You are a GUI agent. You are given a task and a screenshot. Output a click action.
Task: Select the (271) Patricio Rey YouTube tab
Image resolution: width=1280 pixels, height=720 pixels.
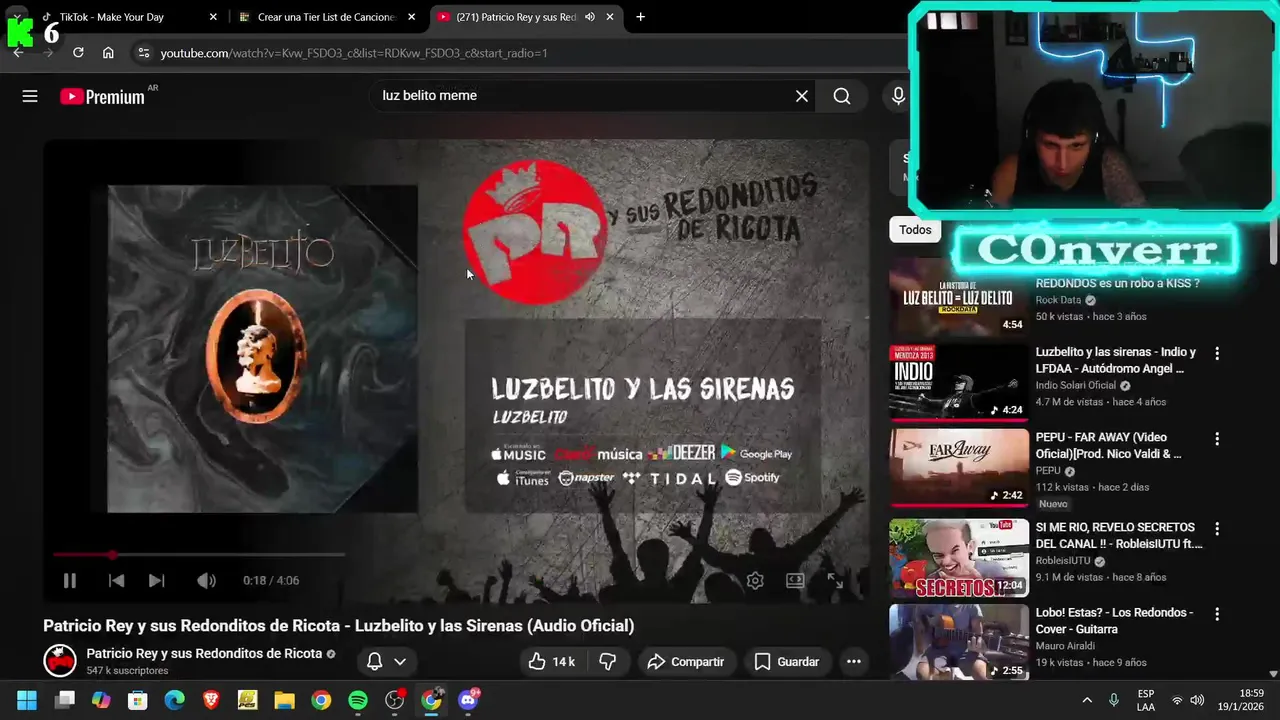pos(516,17)
